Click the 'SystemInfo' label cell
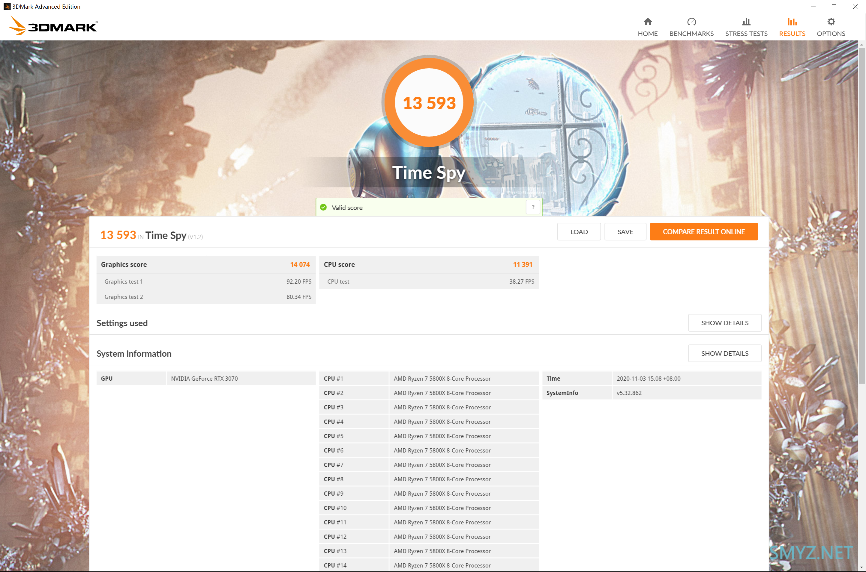 point(577,393)
